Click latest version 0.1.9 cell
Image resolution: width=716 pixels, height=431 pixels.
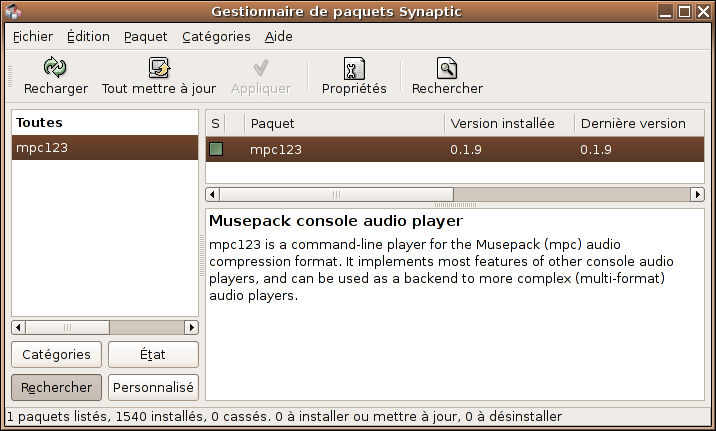[595, 149]
